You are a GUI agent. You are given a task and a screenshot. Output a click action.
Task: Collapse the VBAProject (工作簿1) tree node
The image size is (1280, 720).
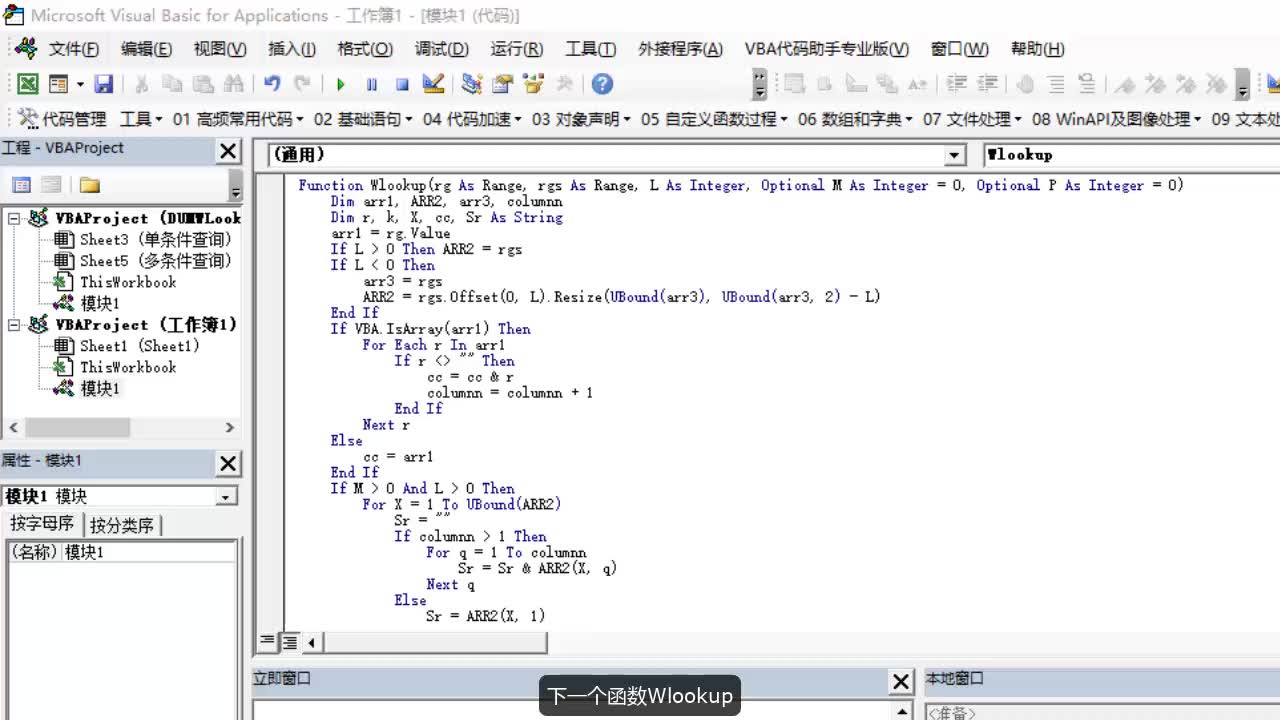(14, 324)
